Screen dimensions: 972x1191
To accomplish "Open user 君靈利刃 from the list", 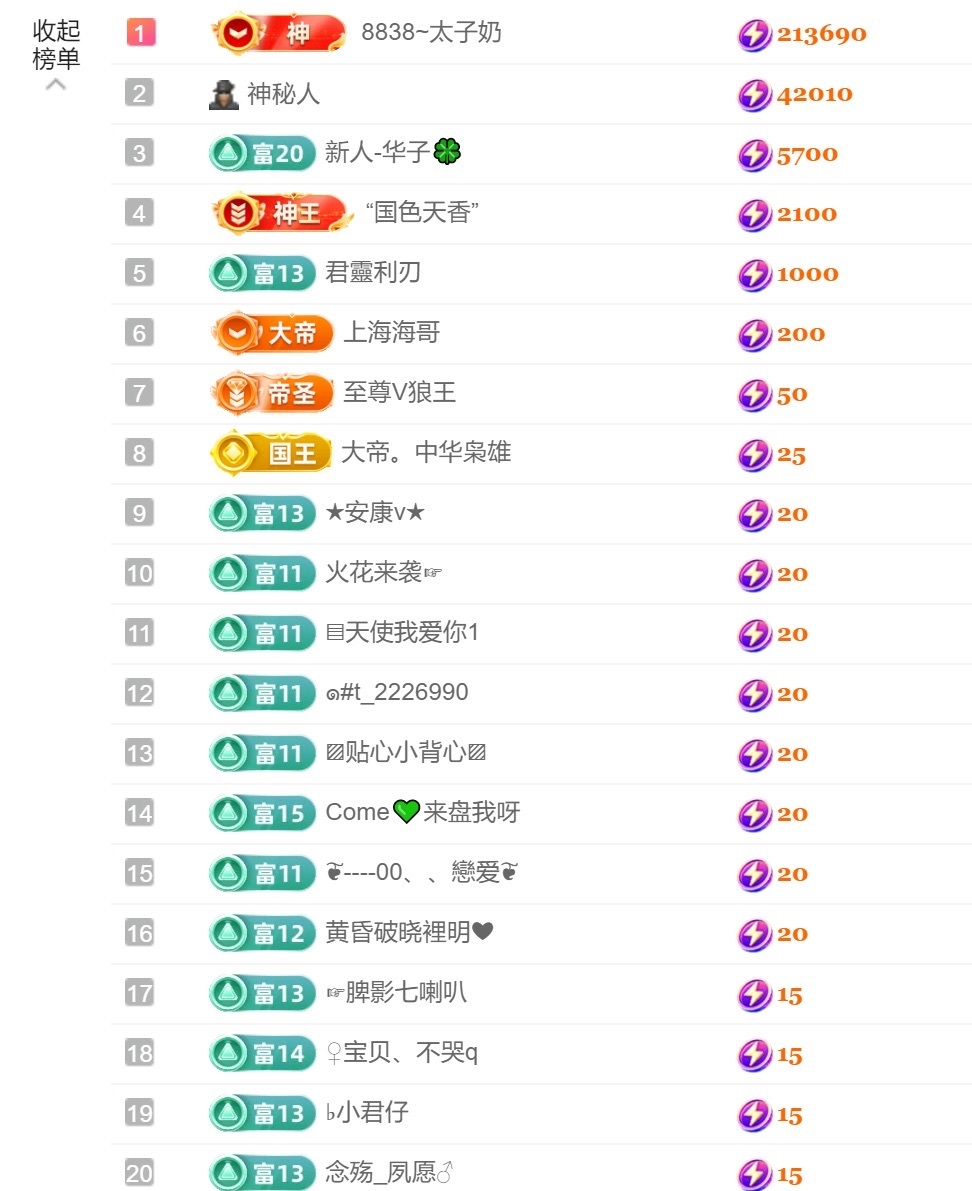I will tap(373, 273).
